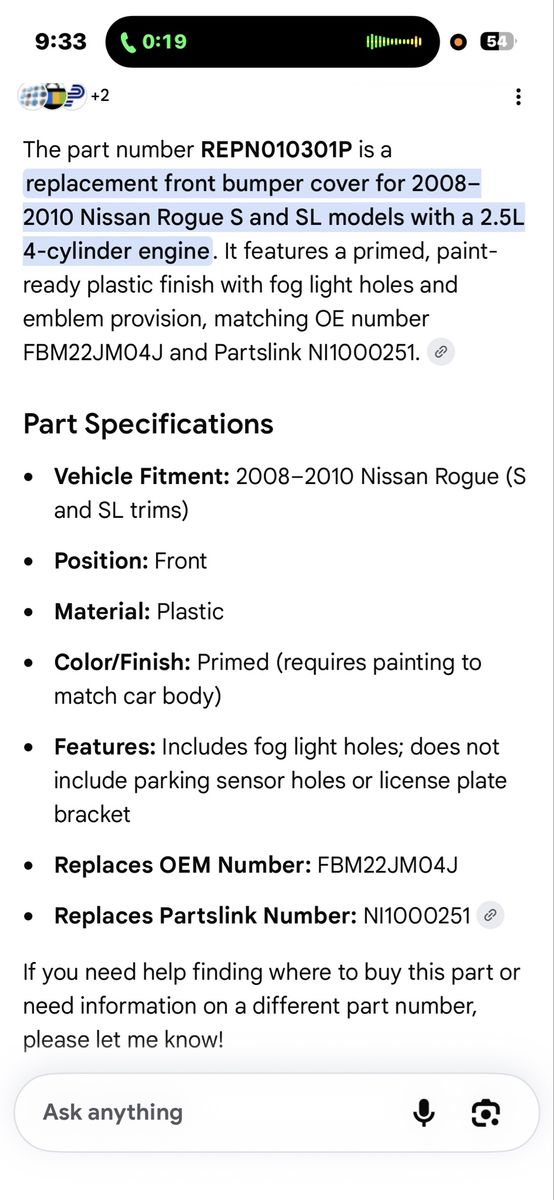Open the camera lens search icon
554x1200 pixels.
(486, 1112)
